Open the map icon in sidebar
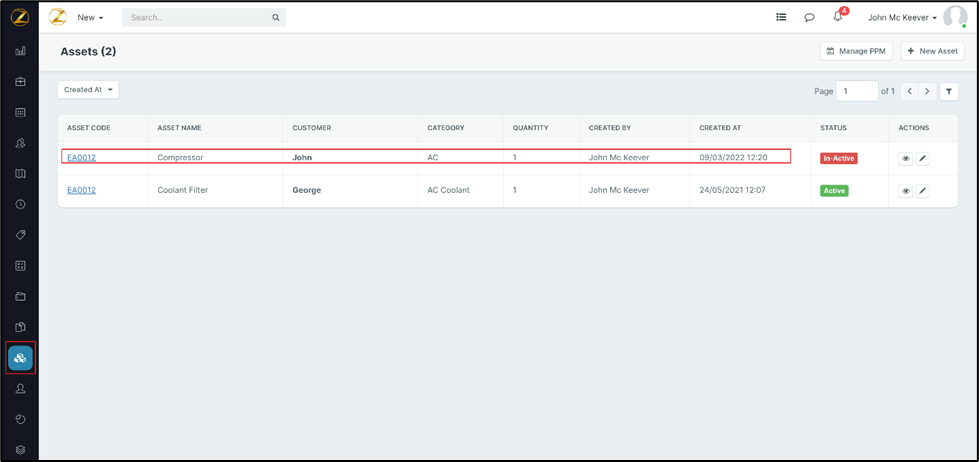The image size is (979, 462). (20, 174)
